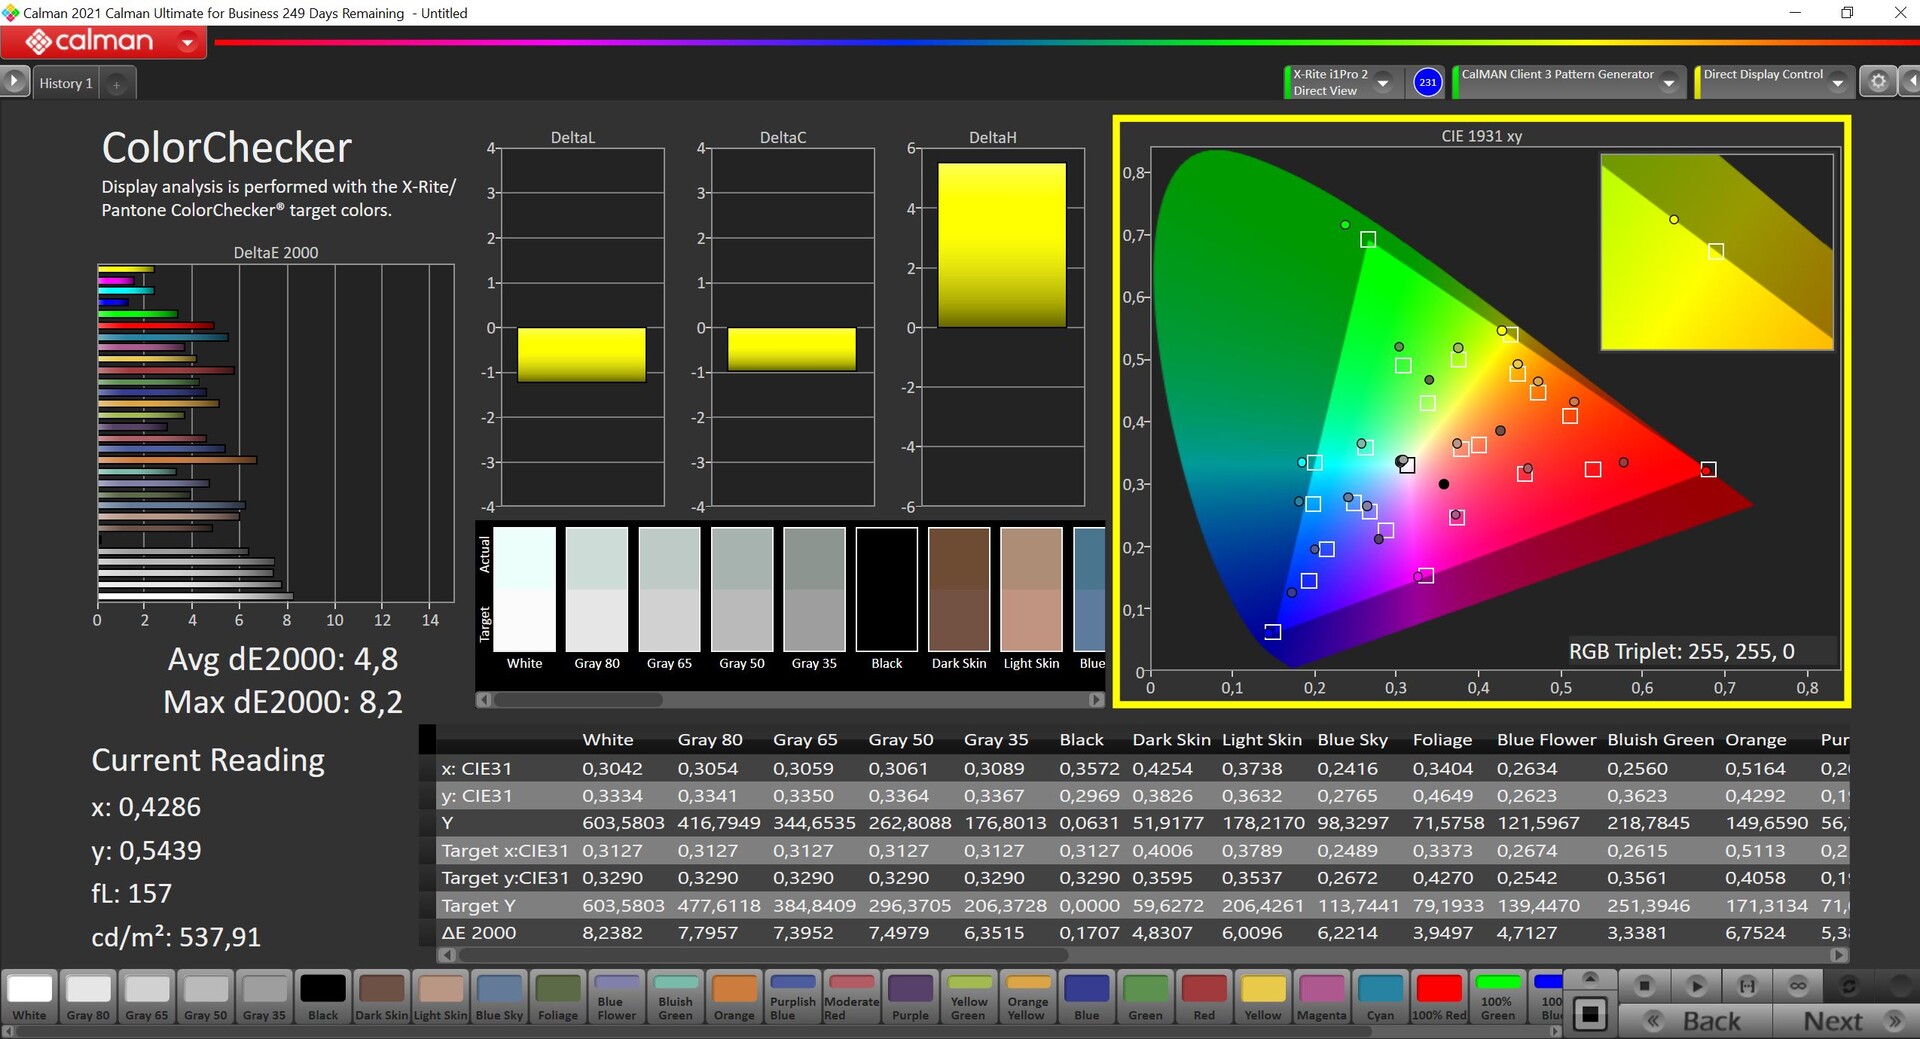Click the stop measurement button
Image resolution: width=1920 pixels, height=1039 pixels.
(1644, 986)
